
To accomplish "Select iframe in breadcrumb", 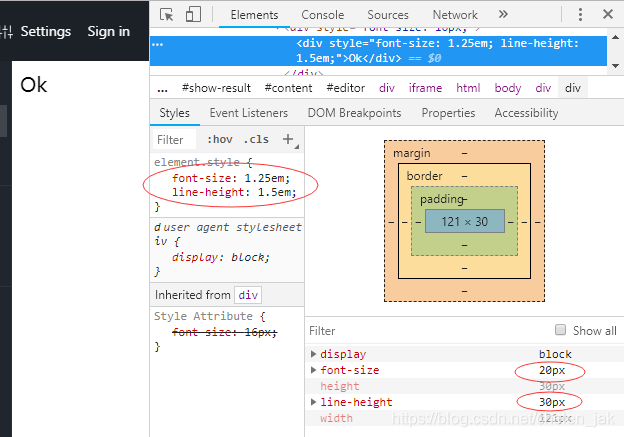I will click(x=425, y=88).
